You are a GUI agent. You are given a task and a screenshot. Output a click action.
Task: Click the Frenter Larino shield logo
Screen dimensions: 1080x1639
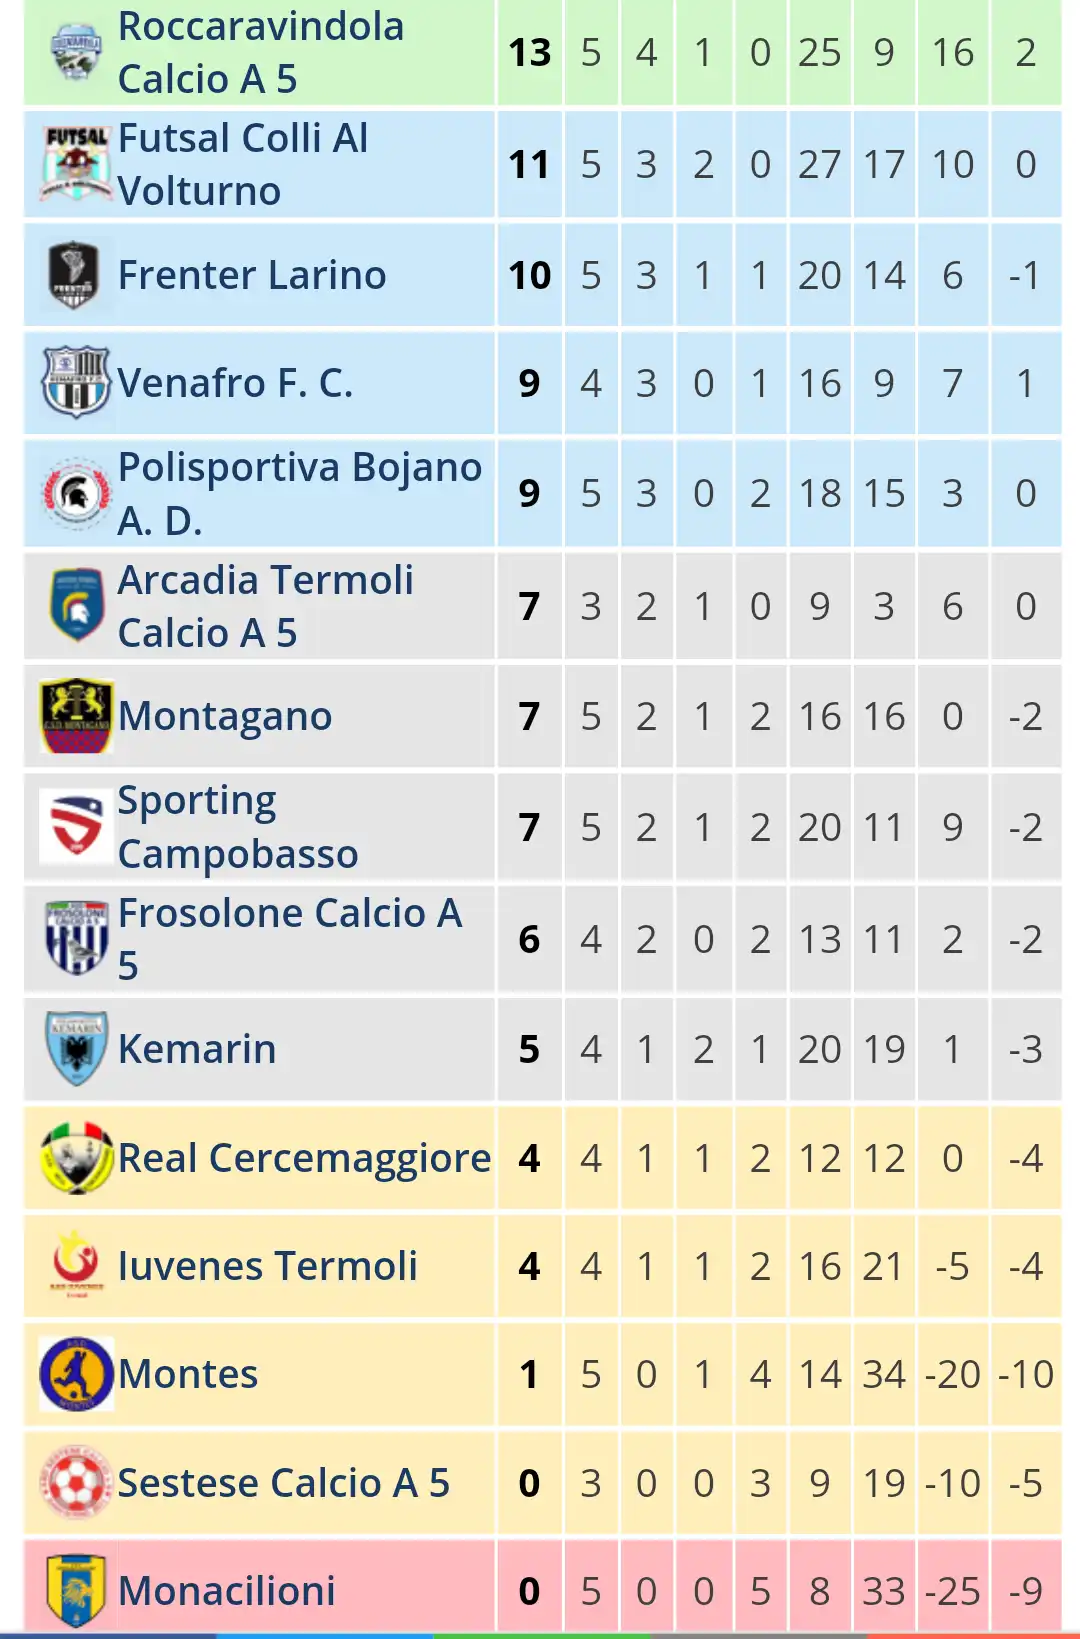pyautogui.click(x=74, y=275)
